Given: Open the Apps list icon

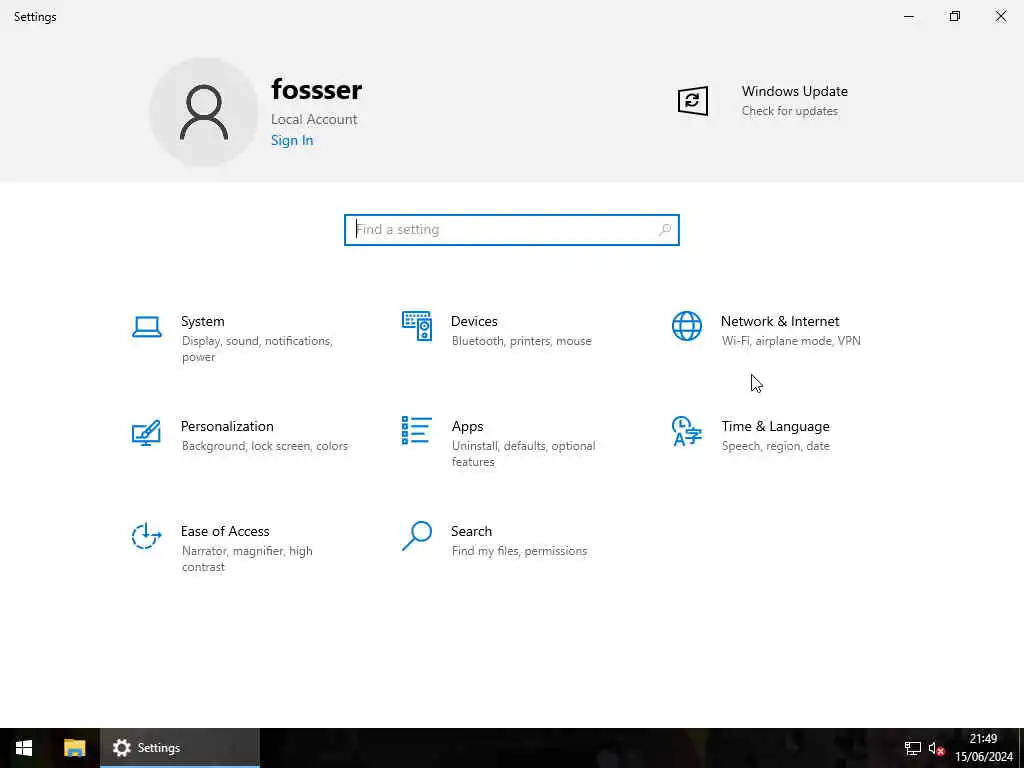Looking at the screenshot, I should point(417,431).
